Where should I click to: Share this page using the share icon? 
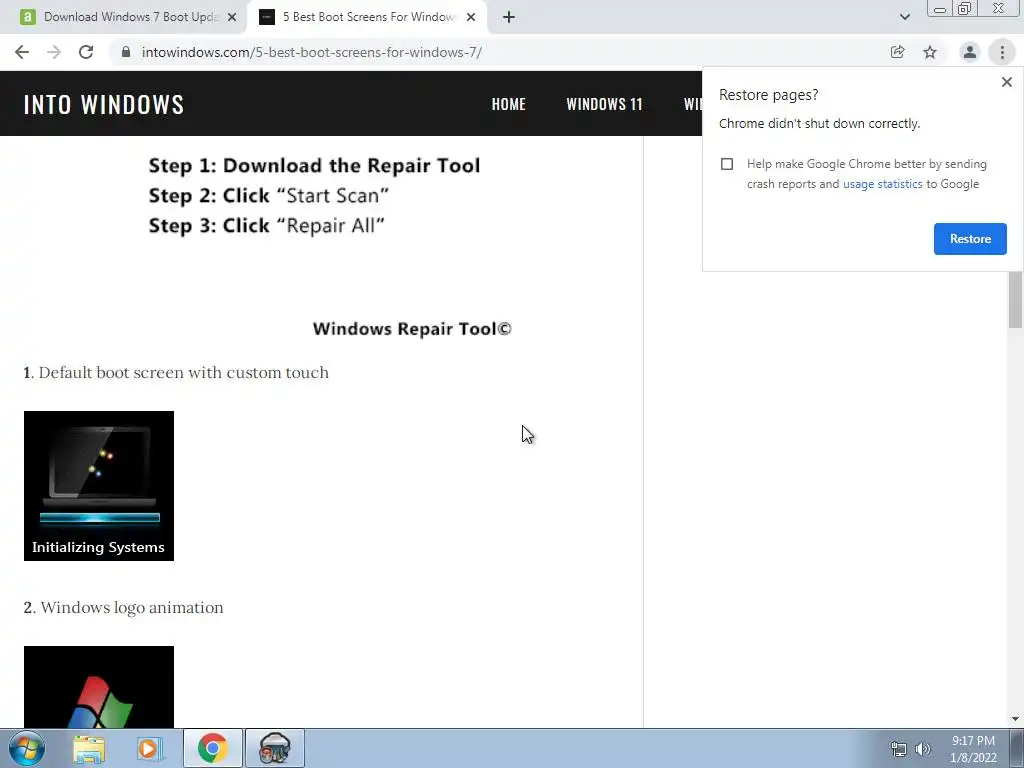click(x=897, y=52)
